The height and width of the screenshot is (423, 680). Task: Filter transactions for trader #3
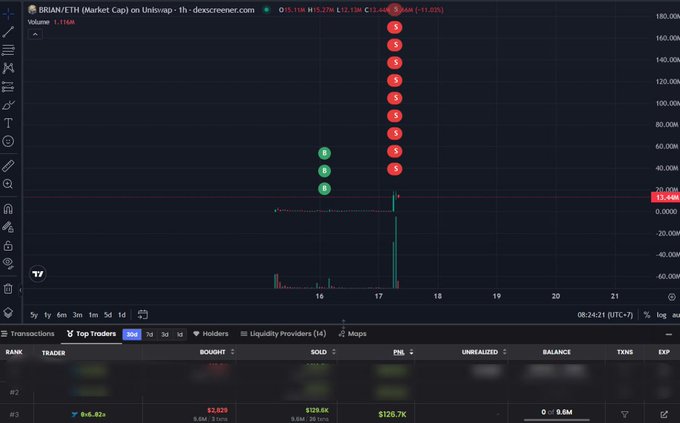624,414
